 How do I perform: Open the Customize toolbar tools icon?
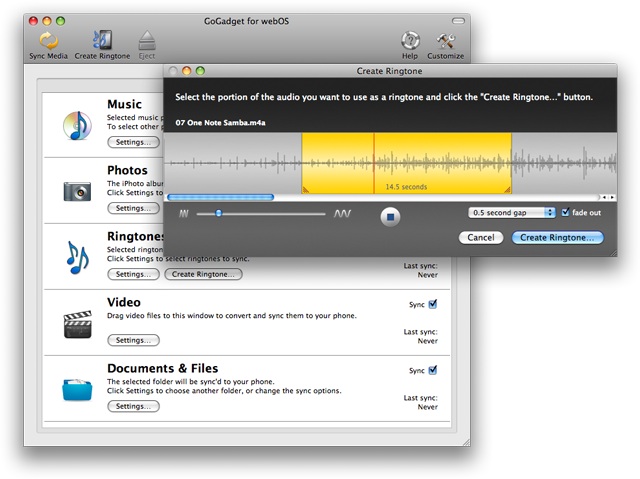(x=445, y=41)
